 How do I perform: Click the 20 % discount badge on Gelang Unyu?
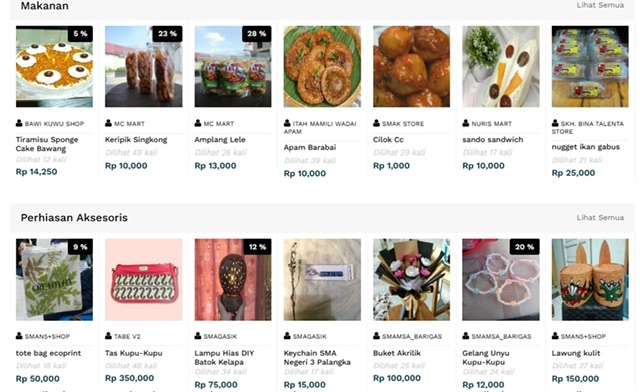pos(524,247)
